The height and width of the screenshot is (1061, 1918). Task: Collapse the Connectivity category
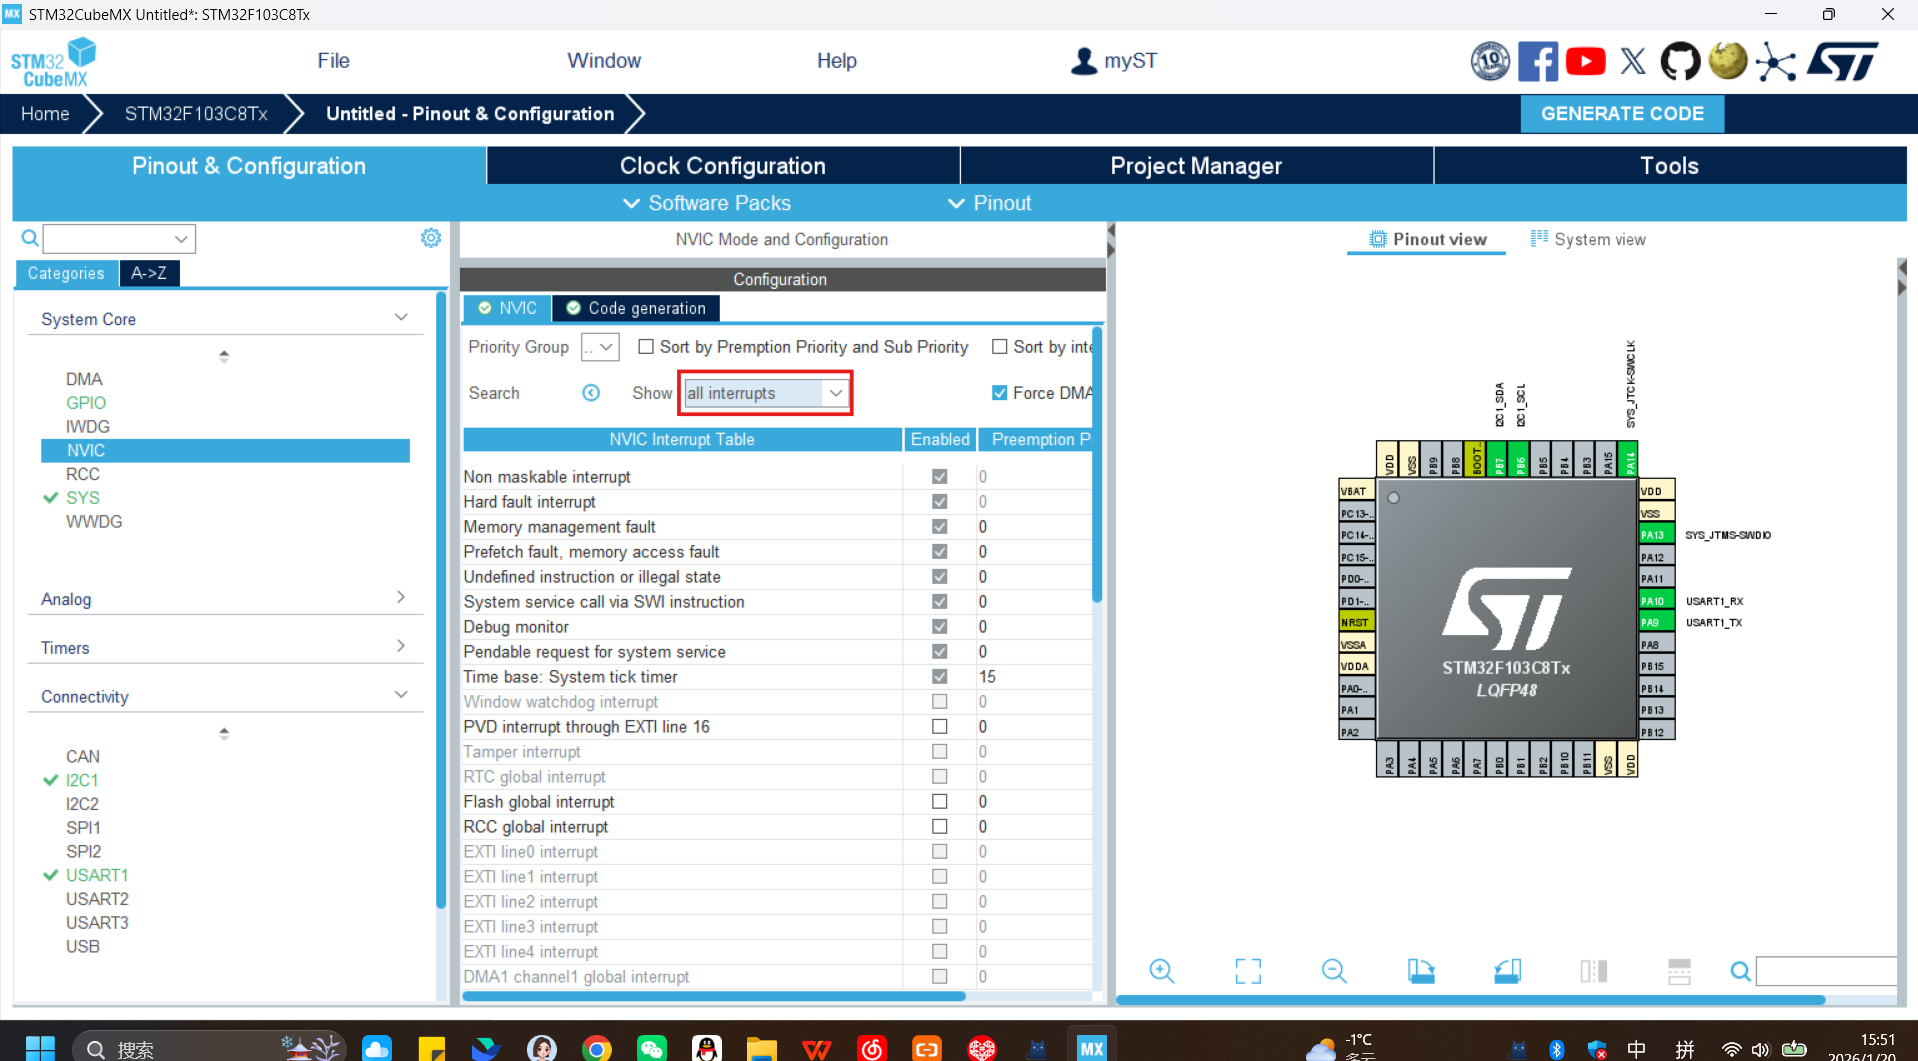click(401, 695)
